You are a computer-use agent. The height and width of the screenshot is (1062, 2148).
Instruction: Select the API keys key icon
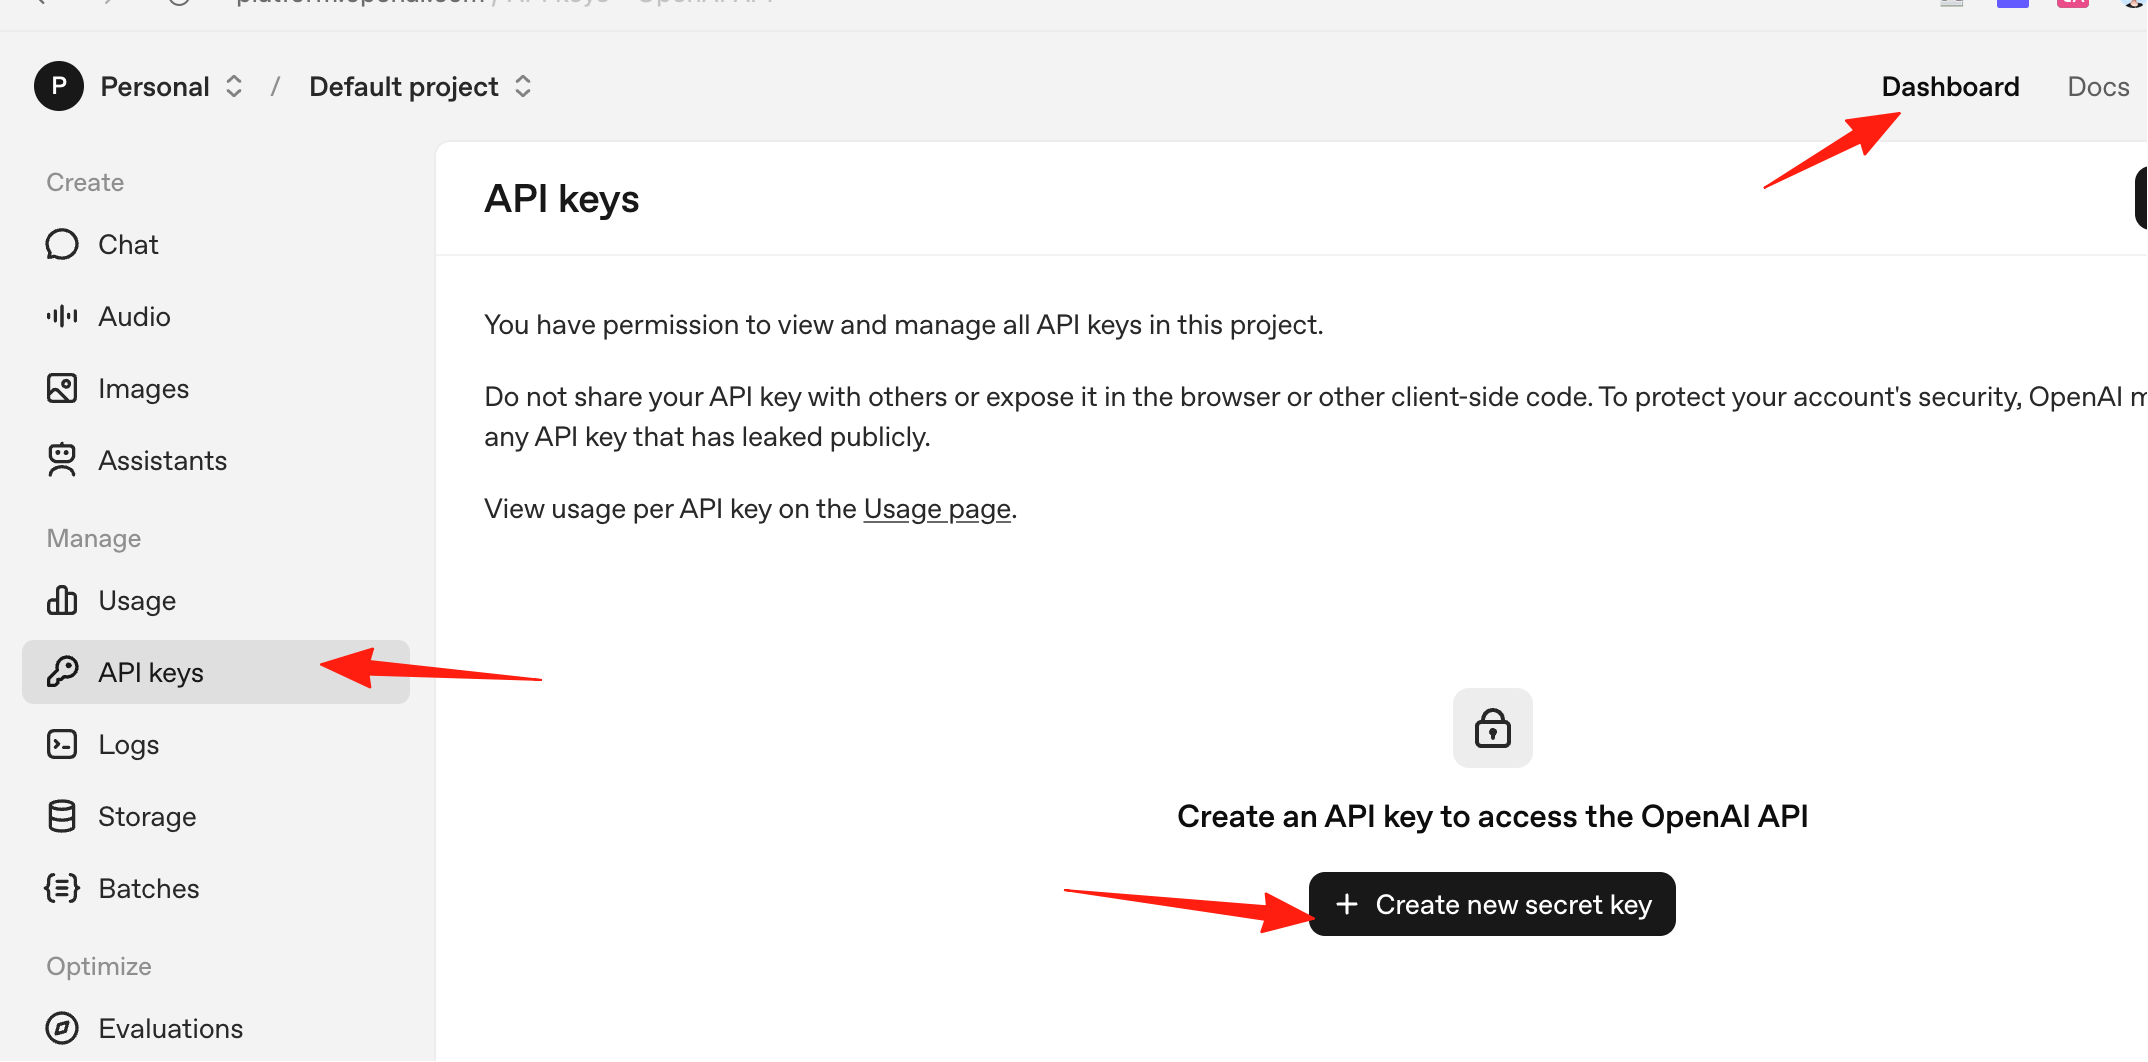(x=62, y=672)
